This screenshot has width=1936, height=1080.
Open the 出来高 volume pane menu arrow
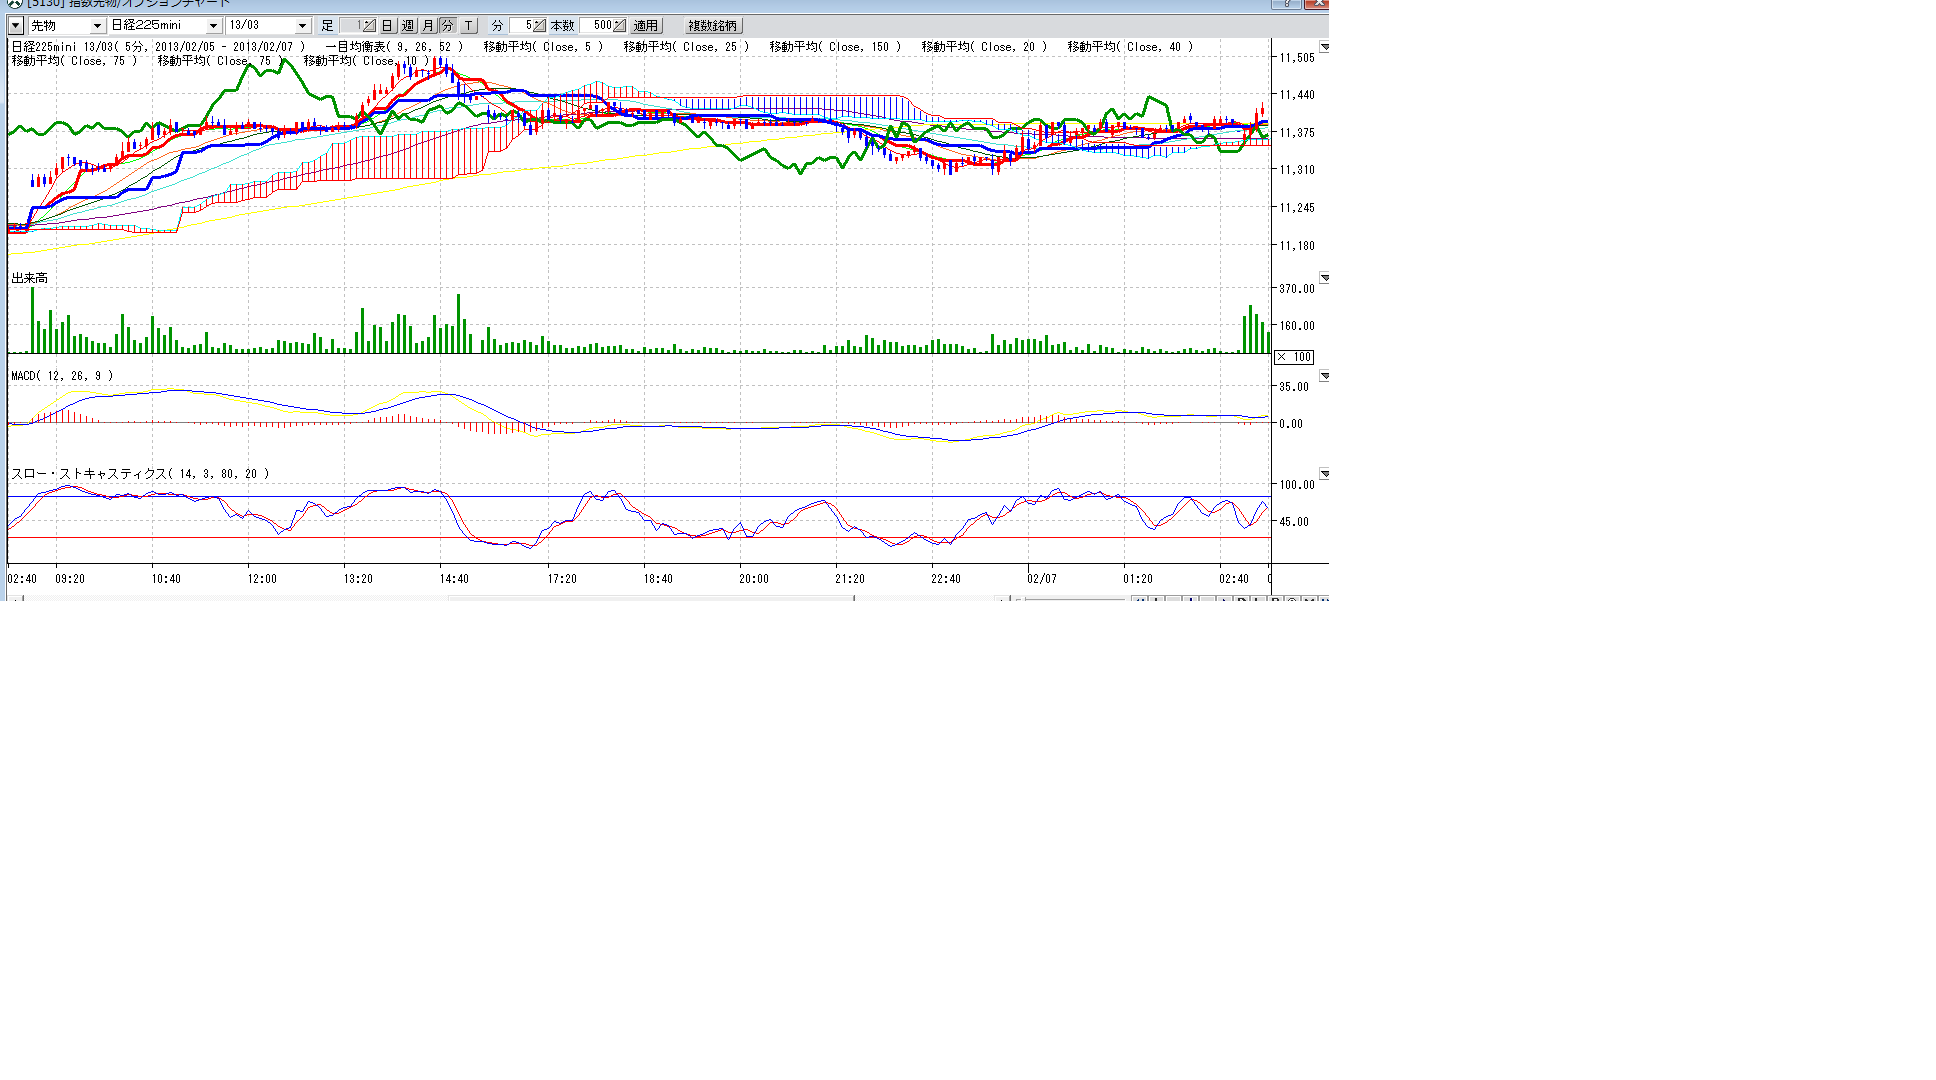coord(1324,278)
